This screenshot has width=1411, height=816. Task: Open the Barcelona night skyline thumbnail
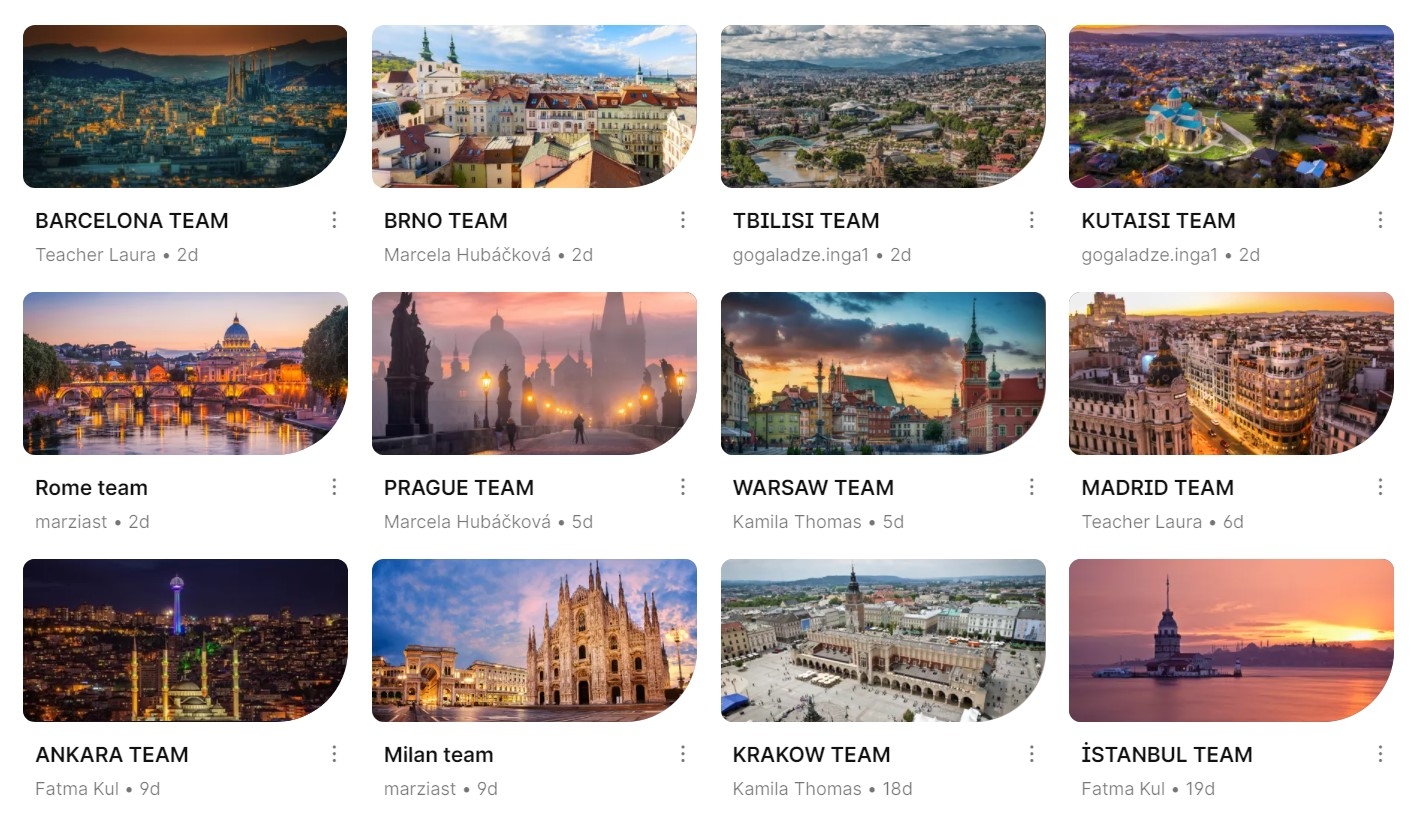tap(185, 107)
